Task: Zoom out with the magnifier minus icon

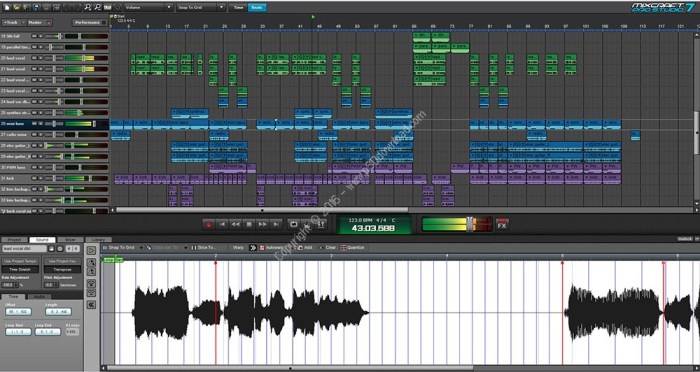Action: (97, 7)
